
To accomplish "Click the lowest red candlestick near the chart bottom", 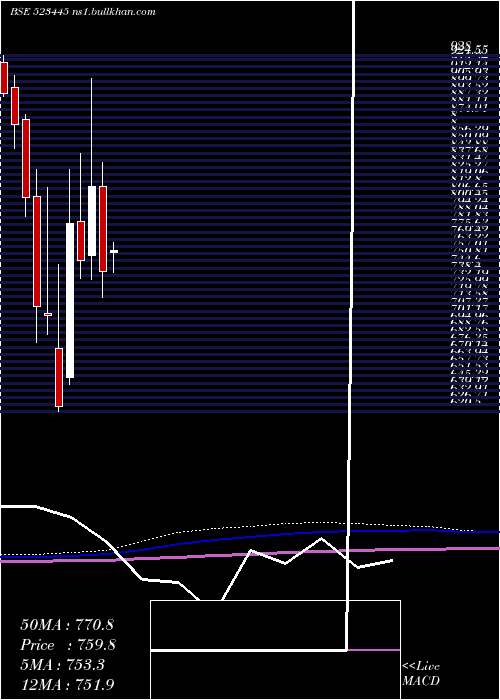I will (59, 377).
